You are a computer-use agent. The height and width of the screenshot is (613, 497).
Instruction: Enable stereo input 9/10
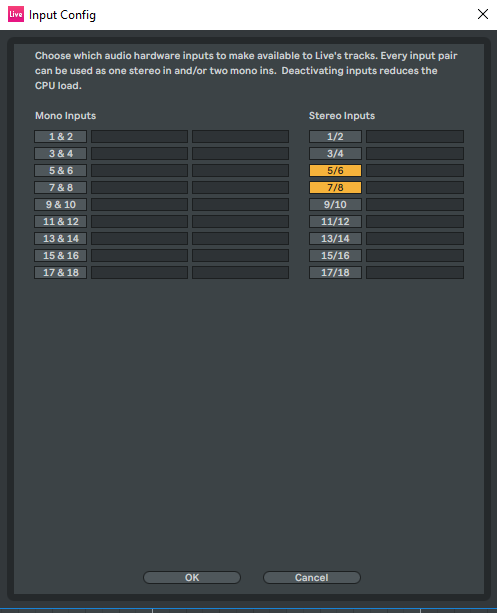click(x=335, y=204)
